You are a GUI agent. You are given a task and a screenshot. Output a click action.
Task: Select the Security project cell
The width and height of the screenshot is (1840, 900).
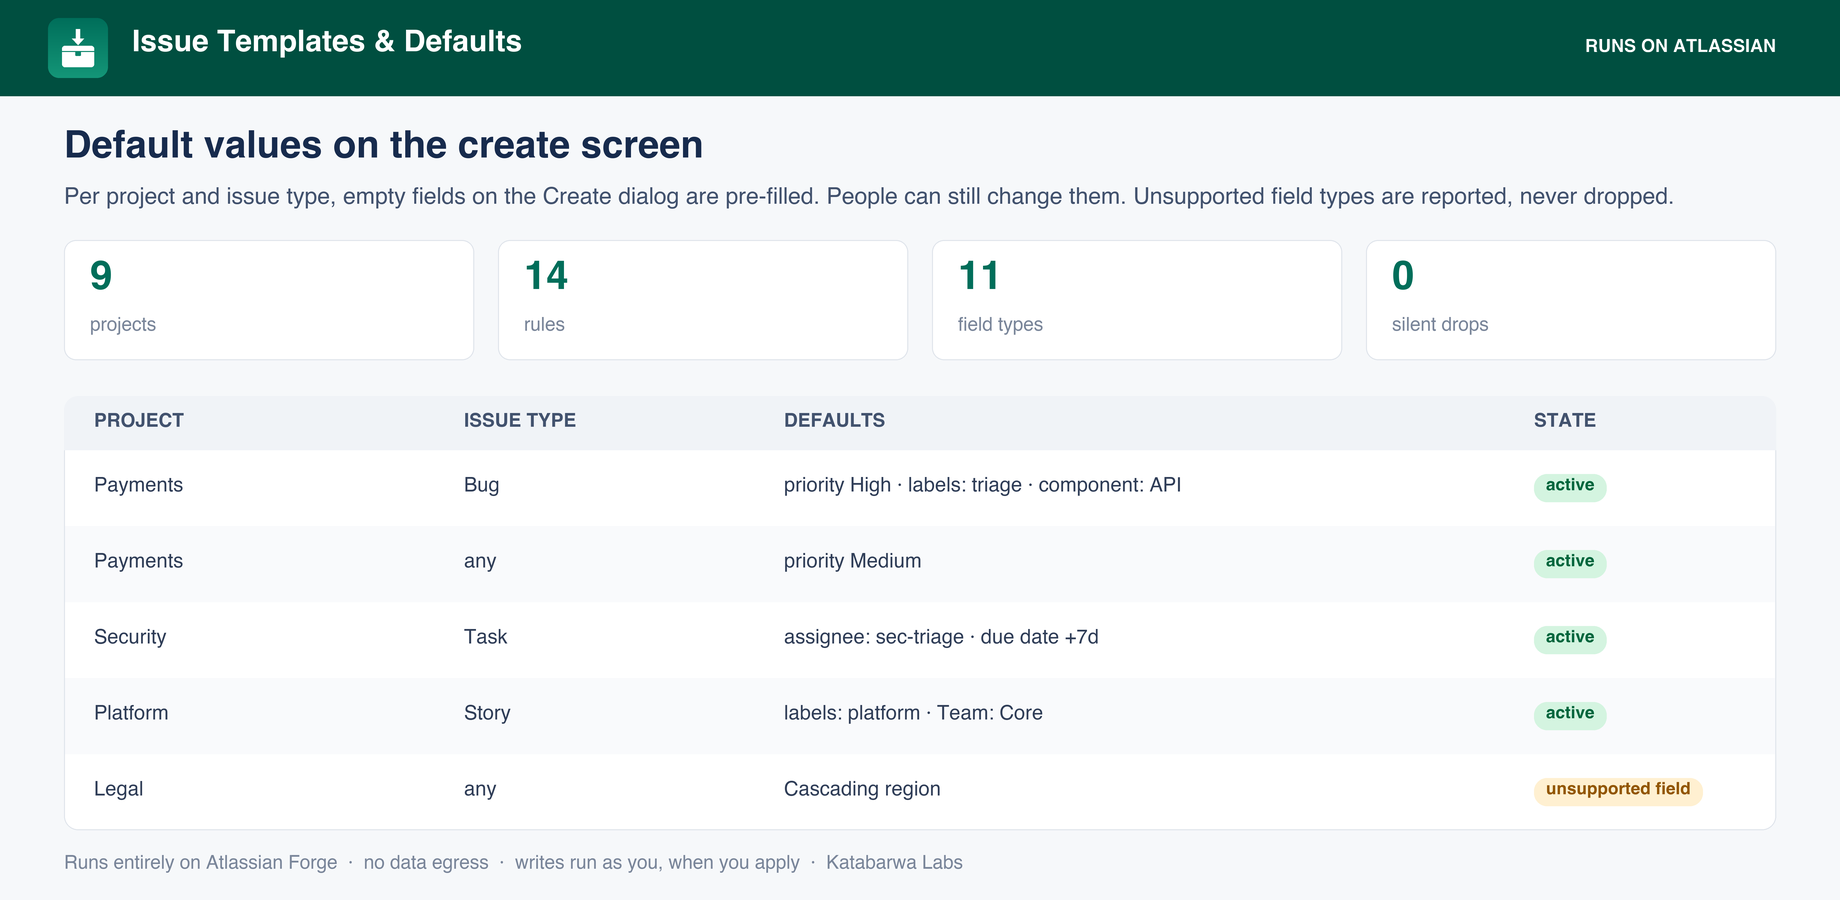[x=130, y=637]
